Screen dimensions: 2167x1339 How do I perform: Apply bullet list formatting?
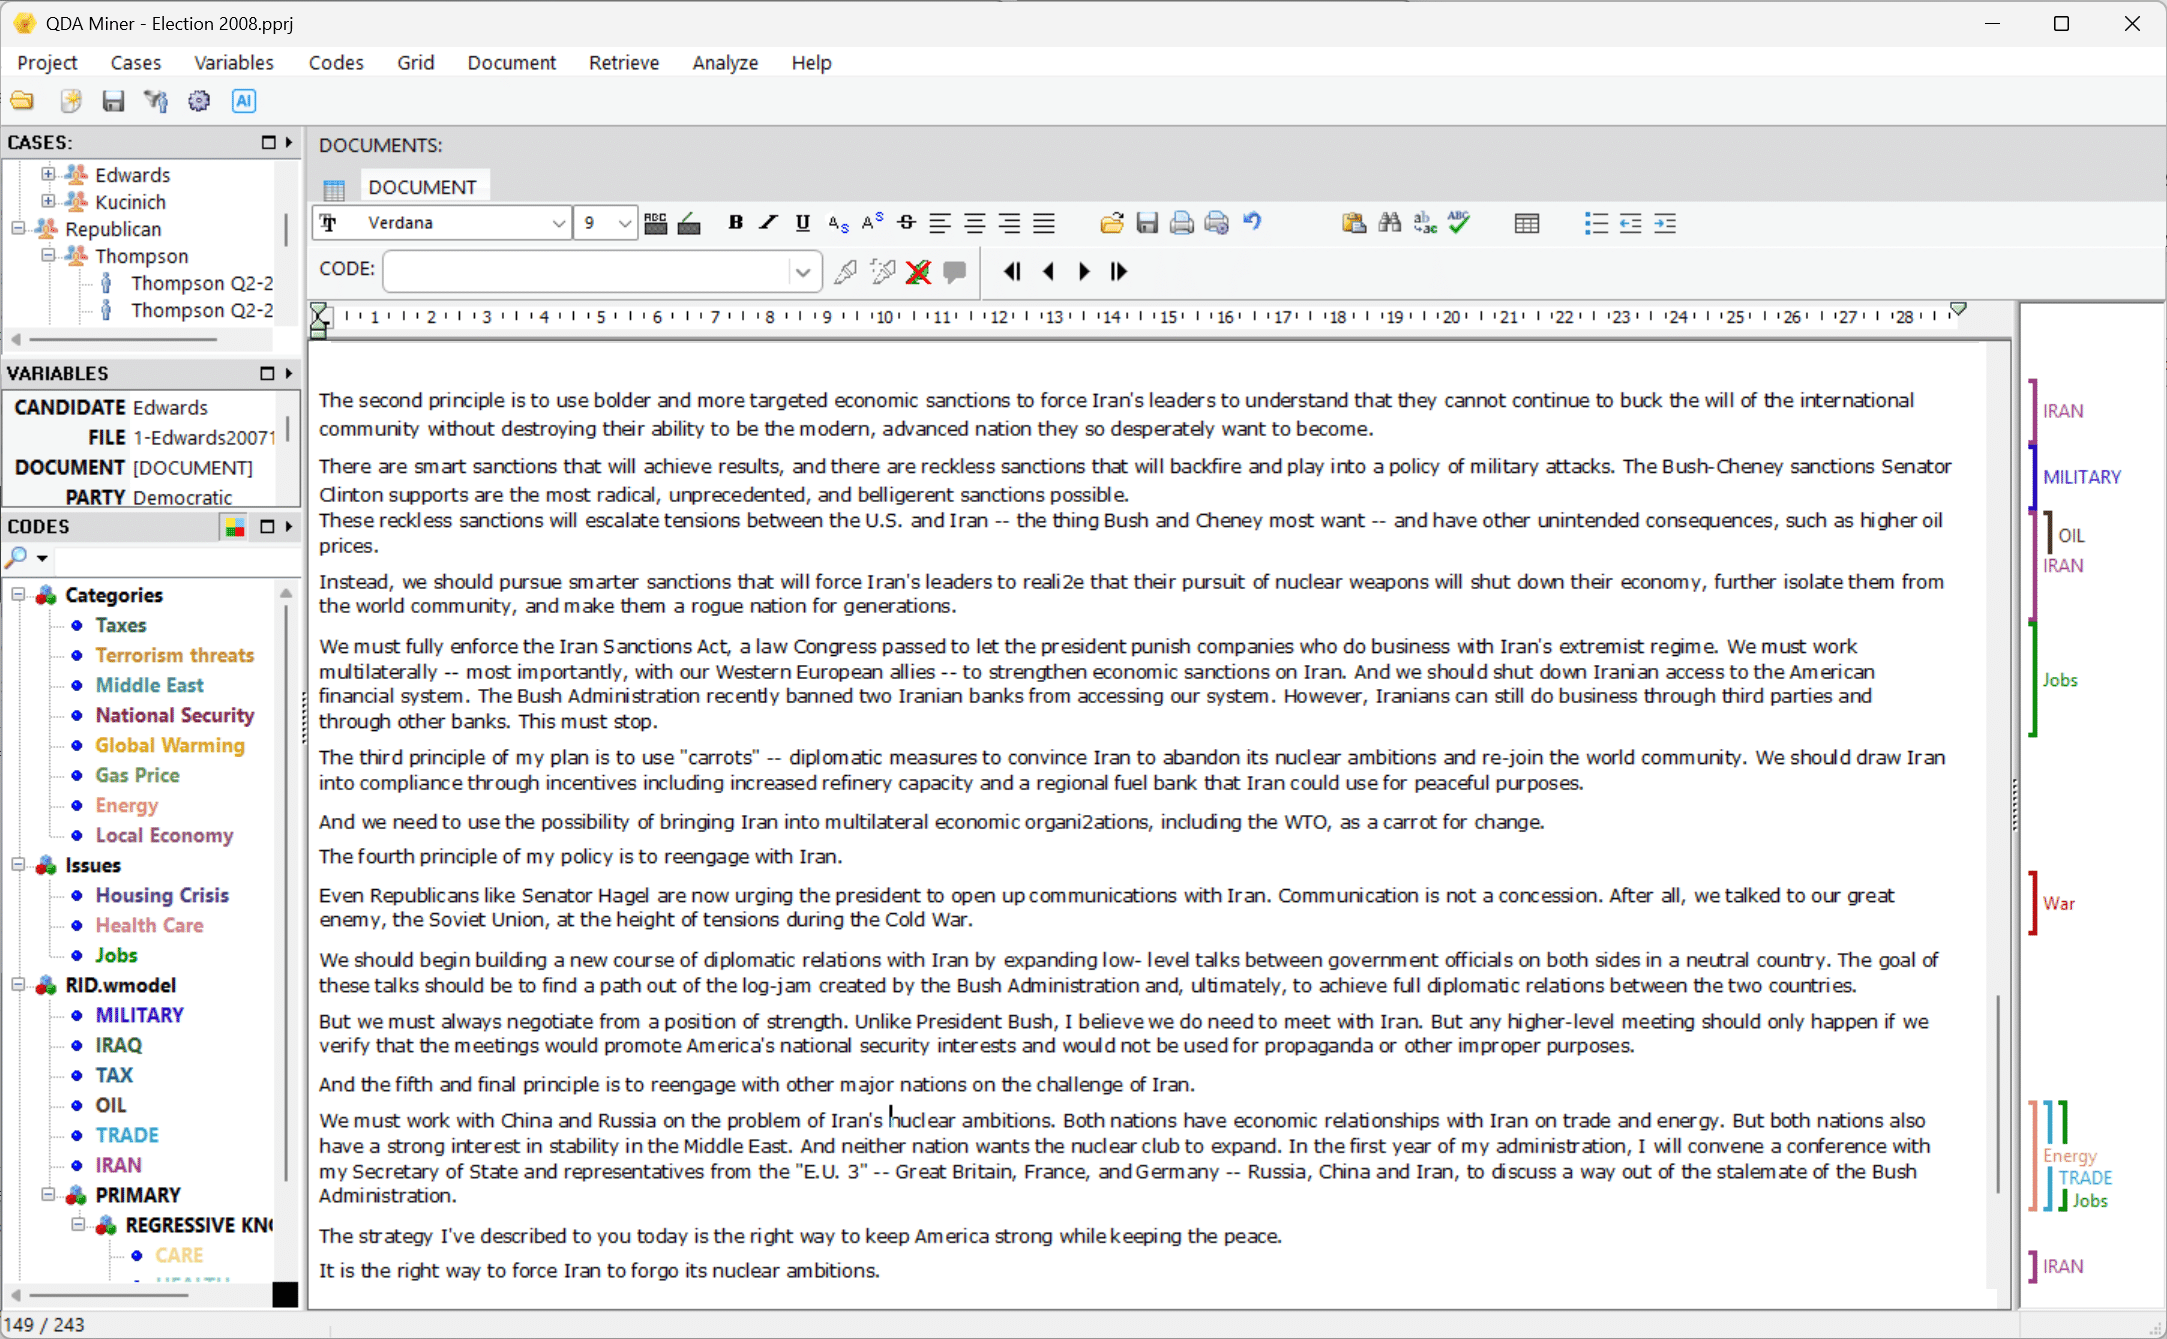[1596, 223]
